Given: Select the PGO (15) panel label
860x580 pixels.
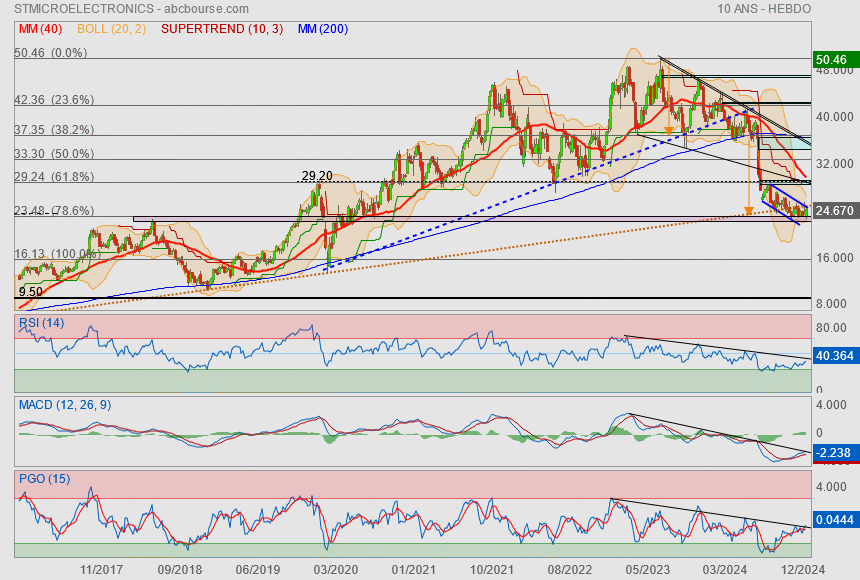Looking at the screenshot, I should 44,478.
